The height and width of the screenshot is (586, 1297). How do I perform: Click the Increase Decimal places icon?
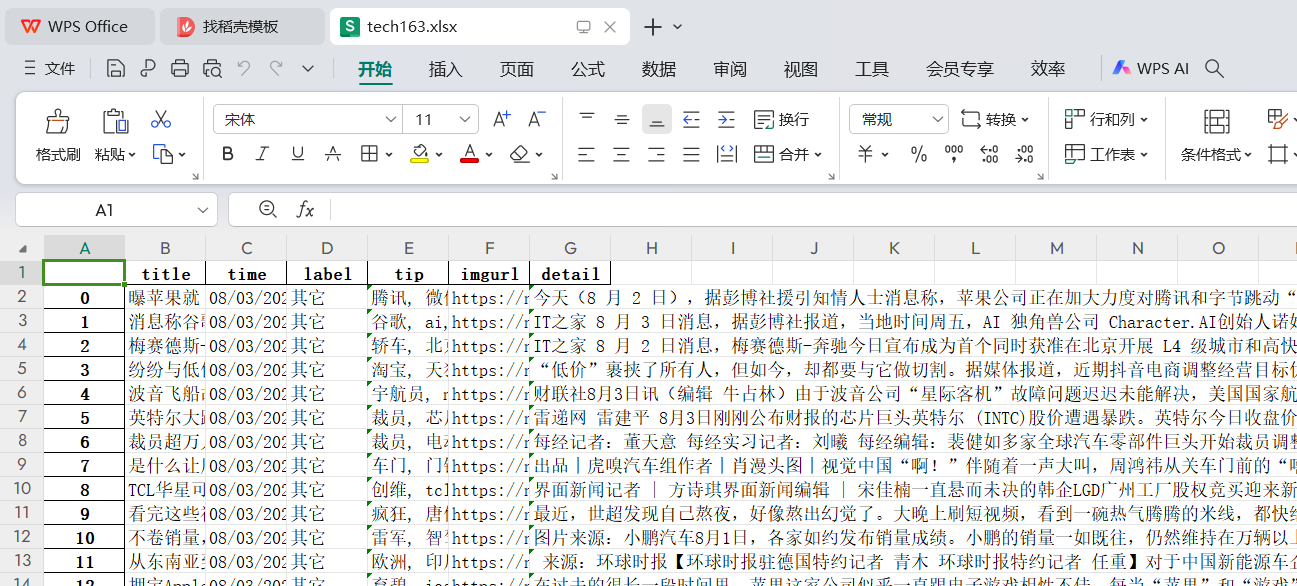(989, 154)
